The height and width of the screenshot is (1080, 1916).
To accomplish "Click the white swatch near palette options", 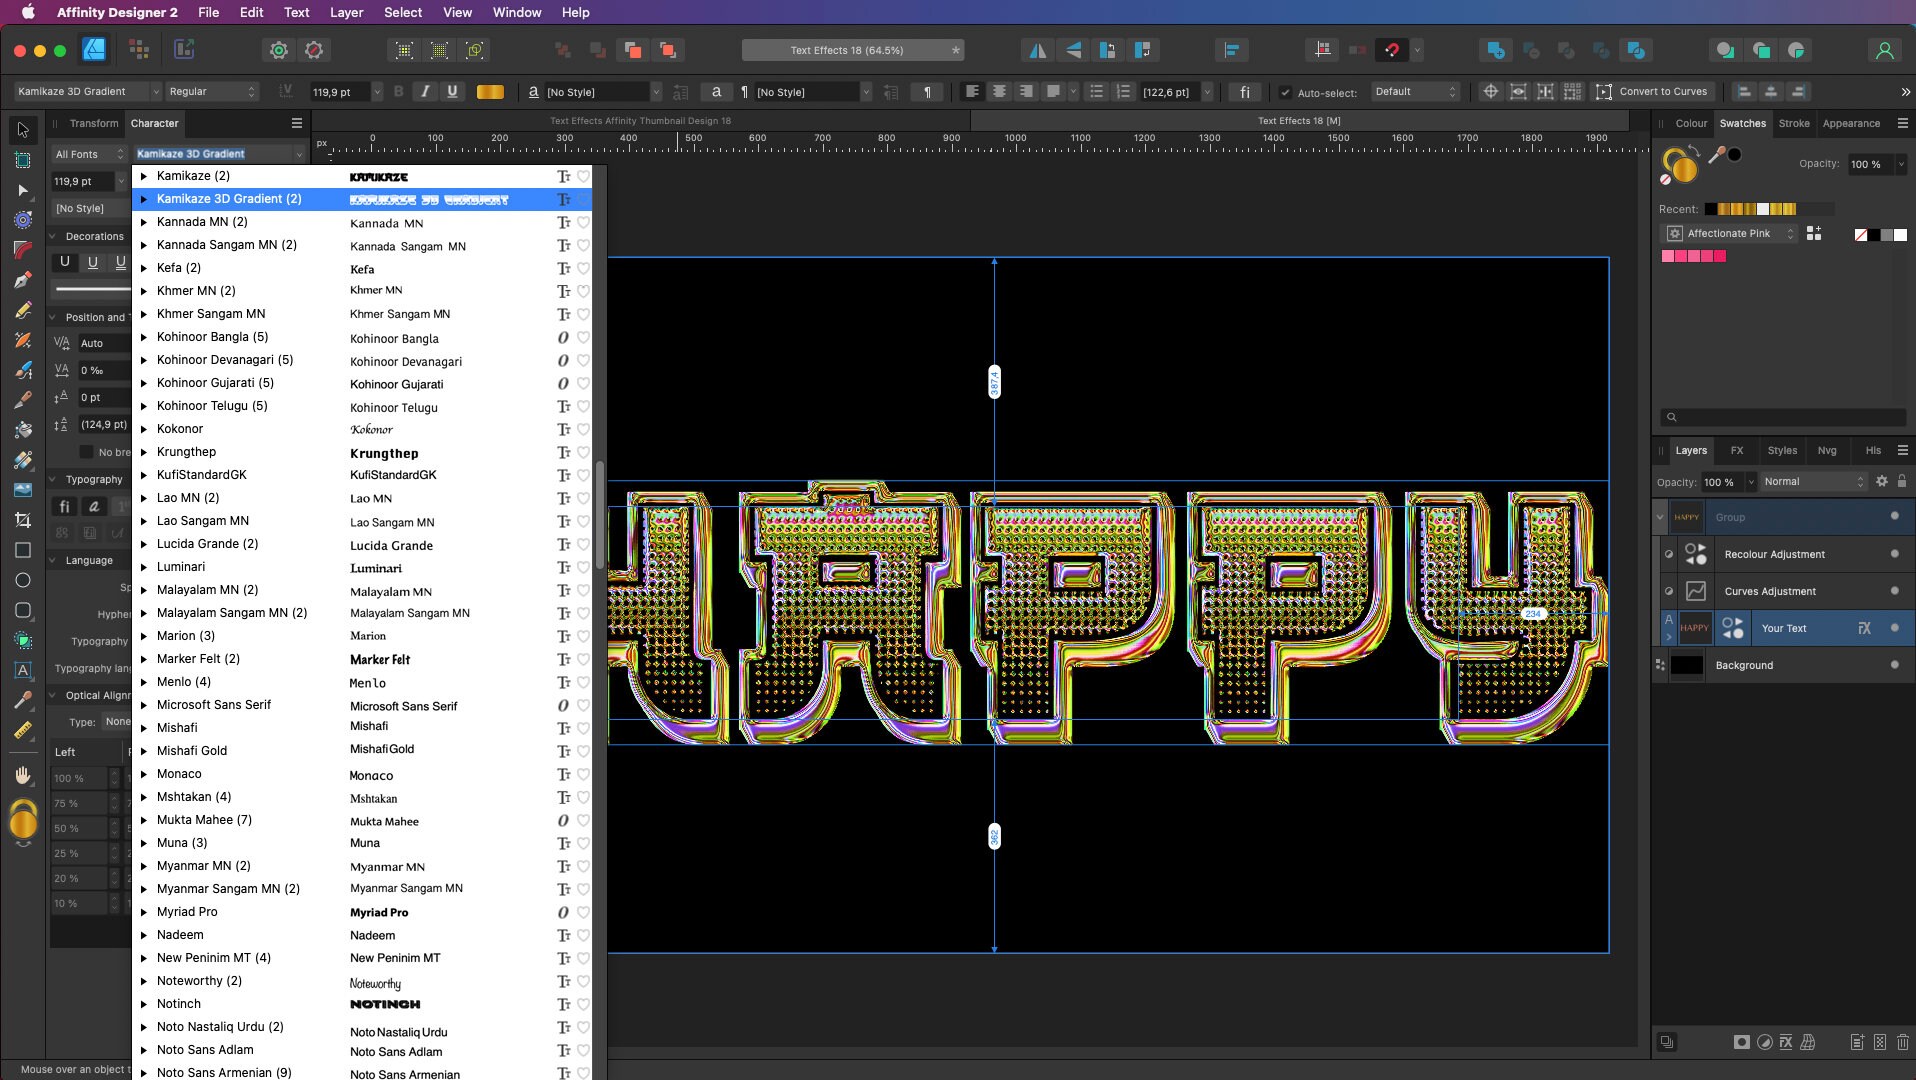I will (x=1900, y=235).
